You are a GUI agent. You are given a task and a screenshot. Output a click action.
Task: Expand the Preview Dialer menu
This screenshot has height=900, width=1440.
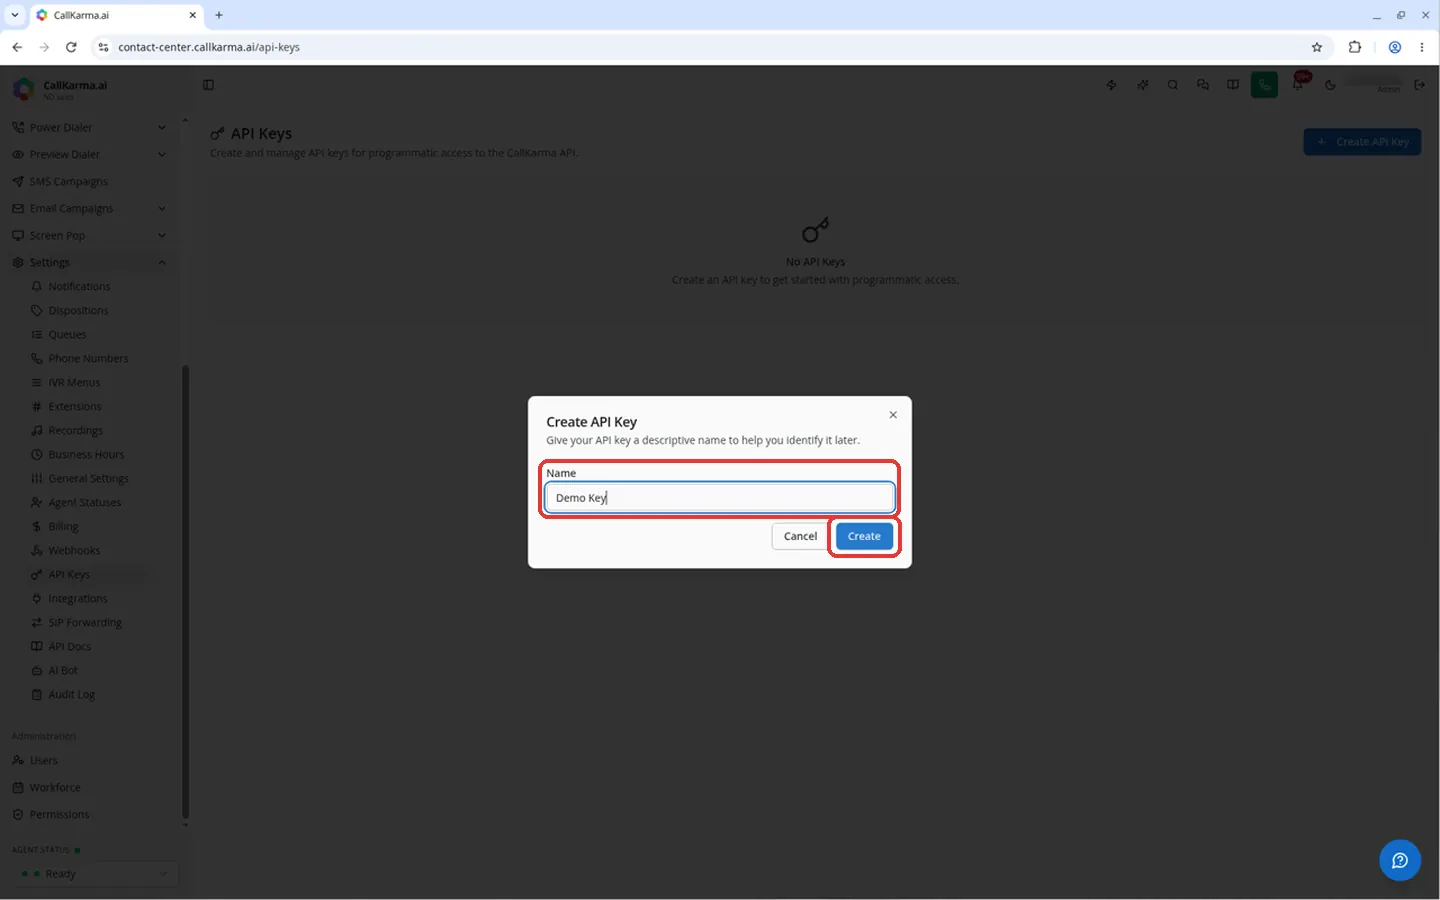(88, 154)
